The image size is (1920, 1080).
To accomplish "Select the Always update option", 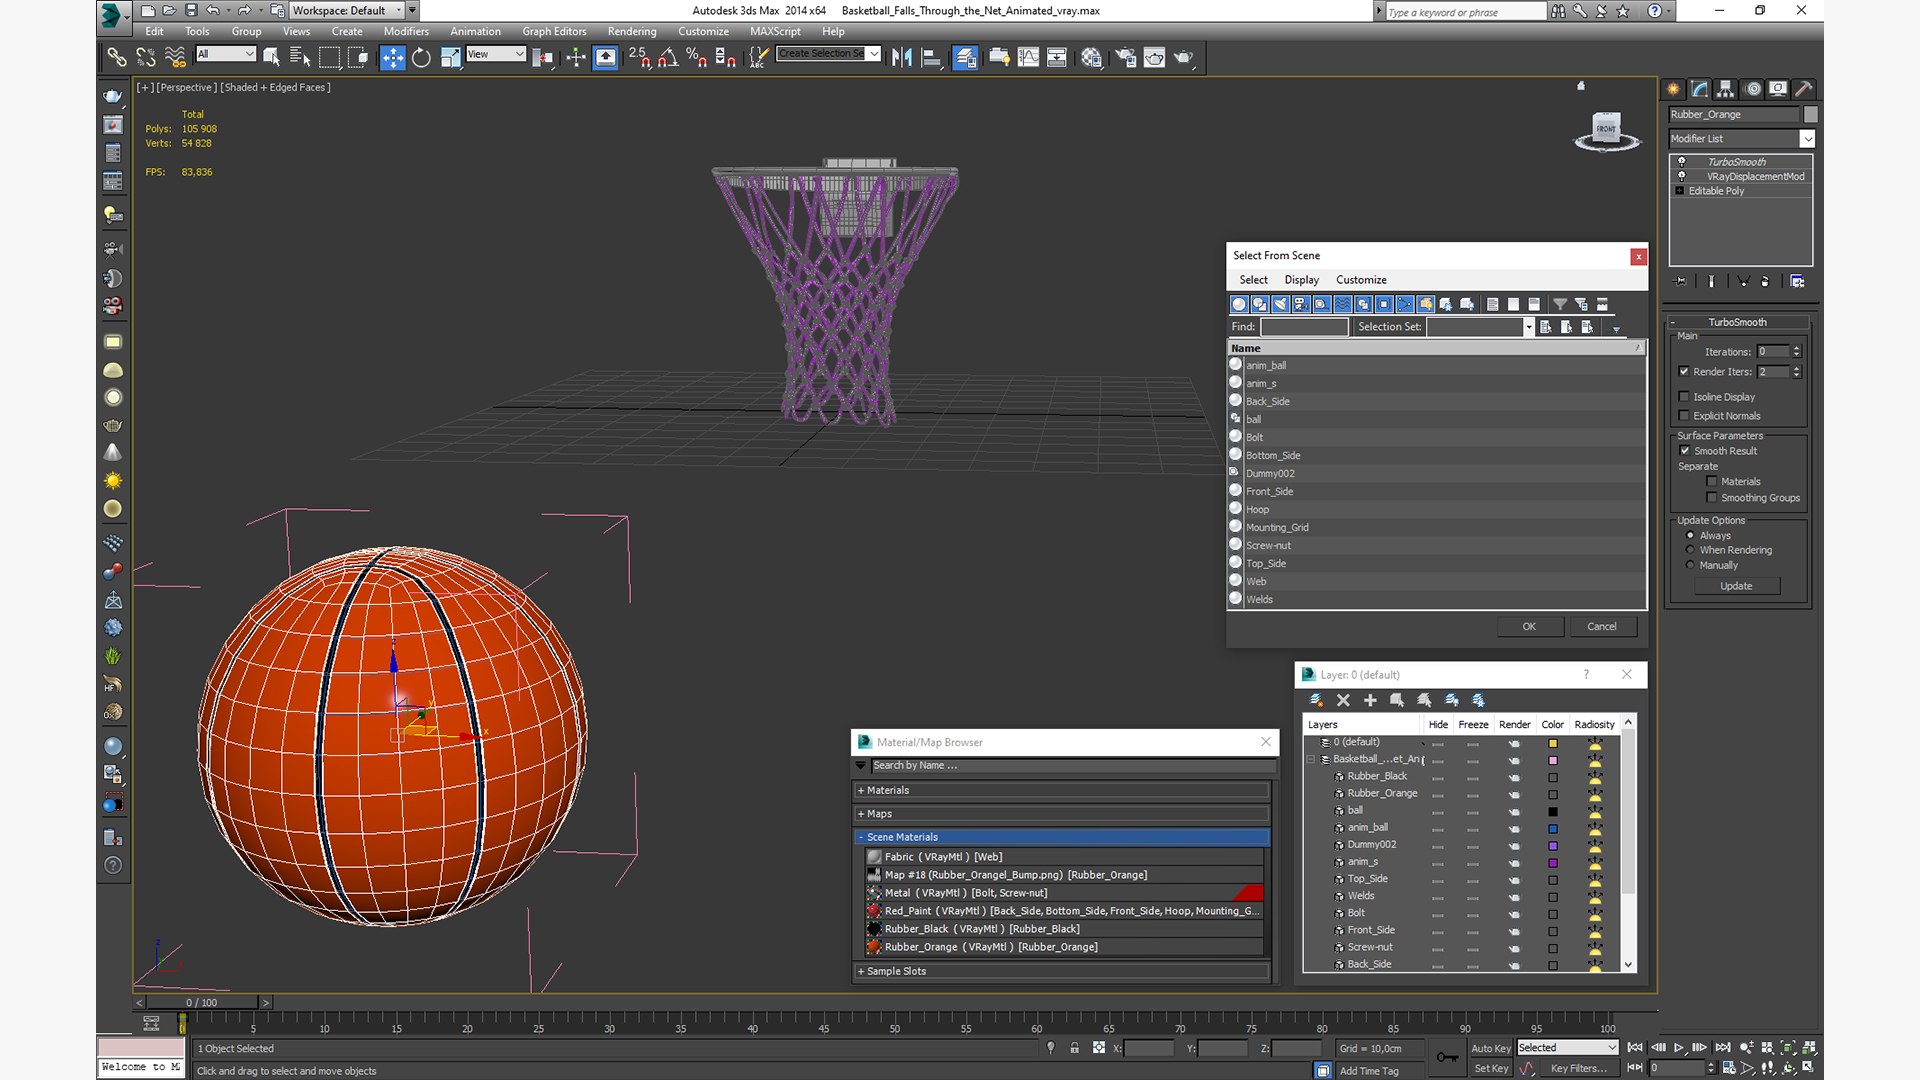I will pos(1690,536).
